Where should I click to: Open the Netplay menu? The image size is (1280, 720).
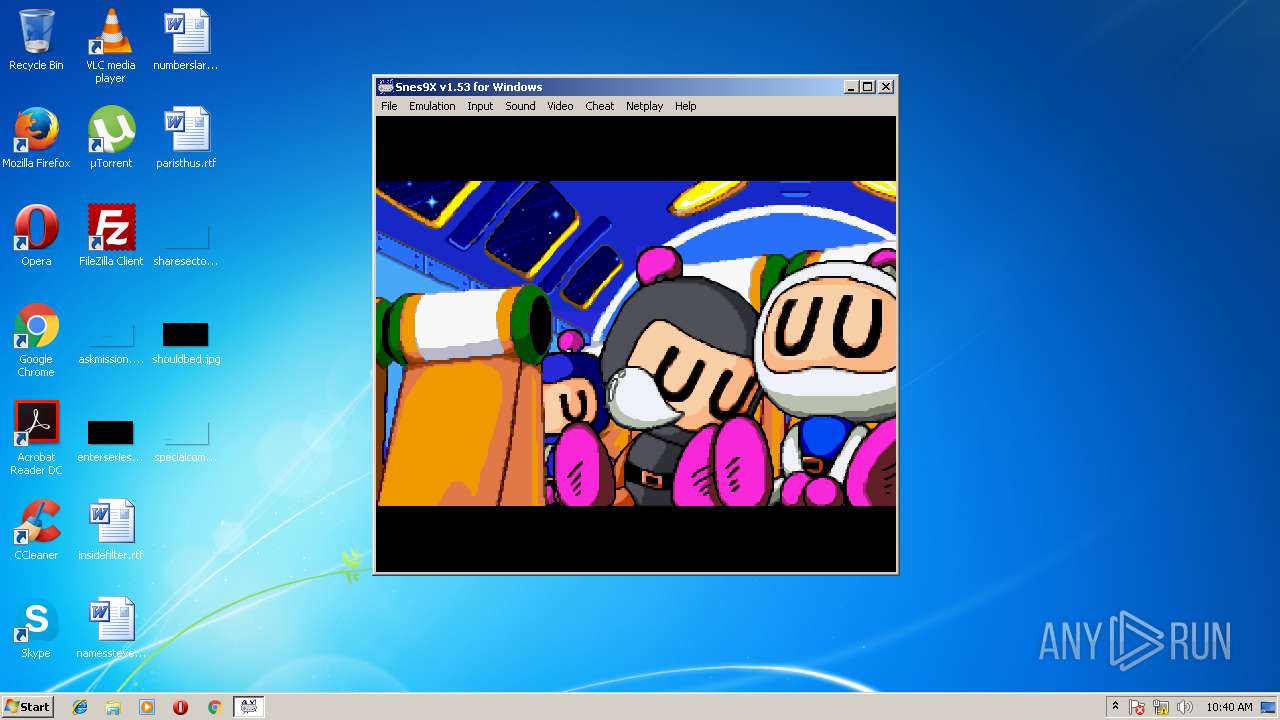pos(644,106)
